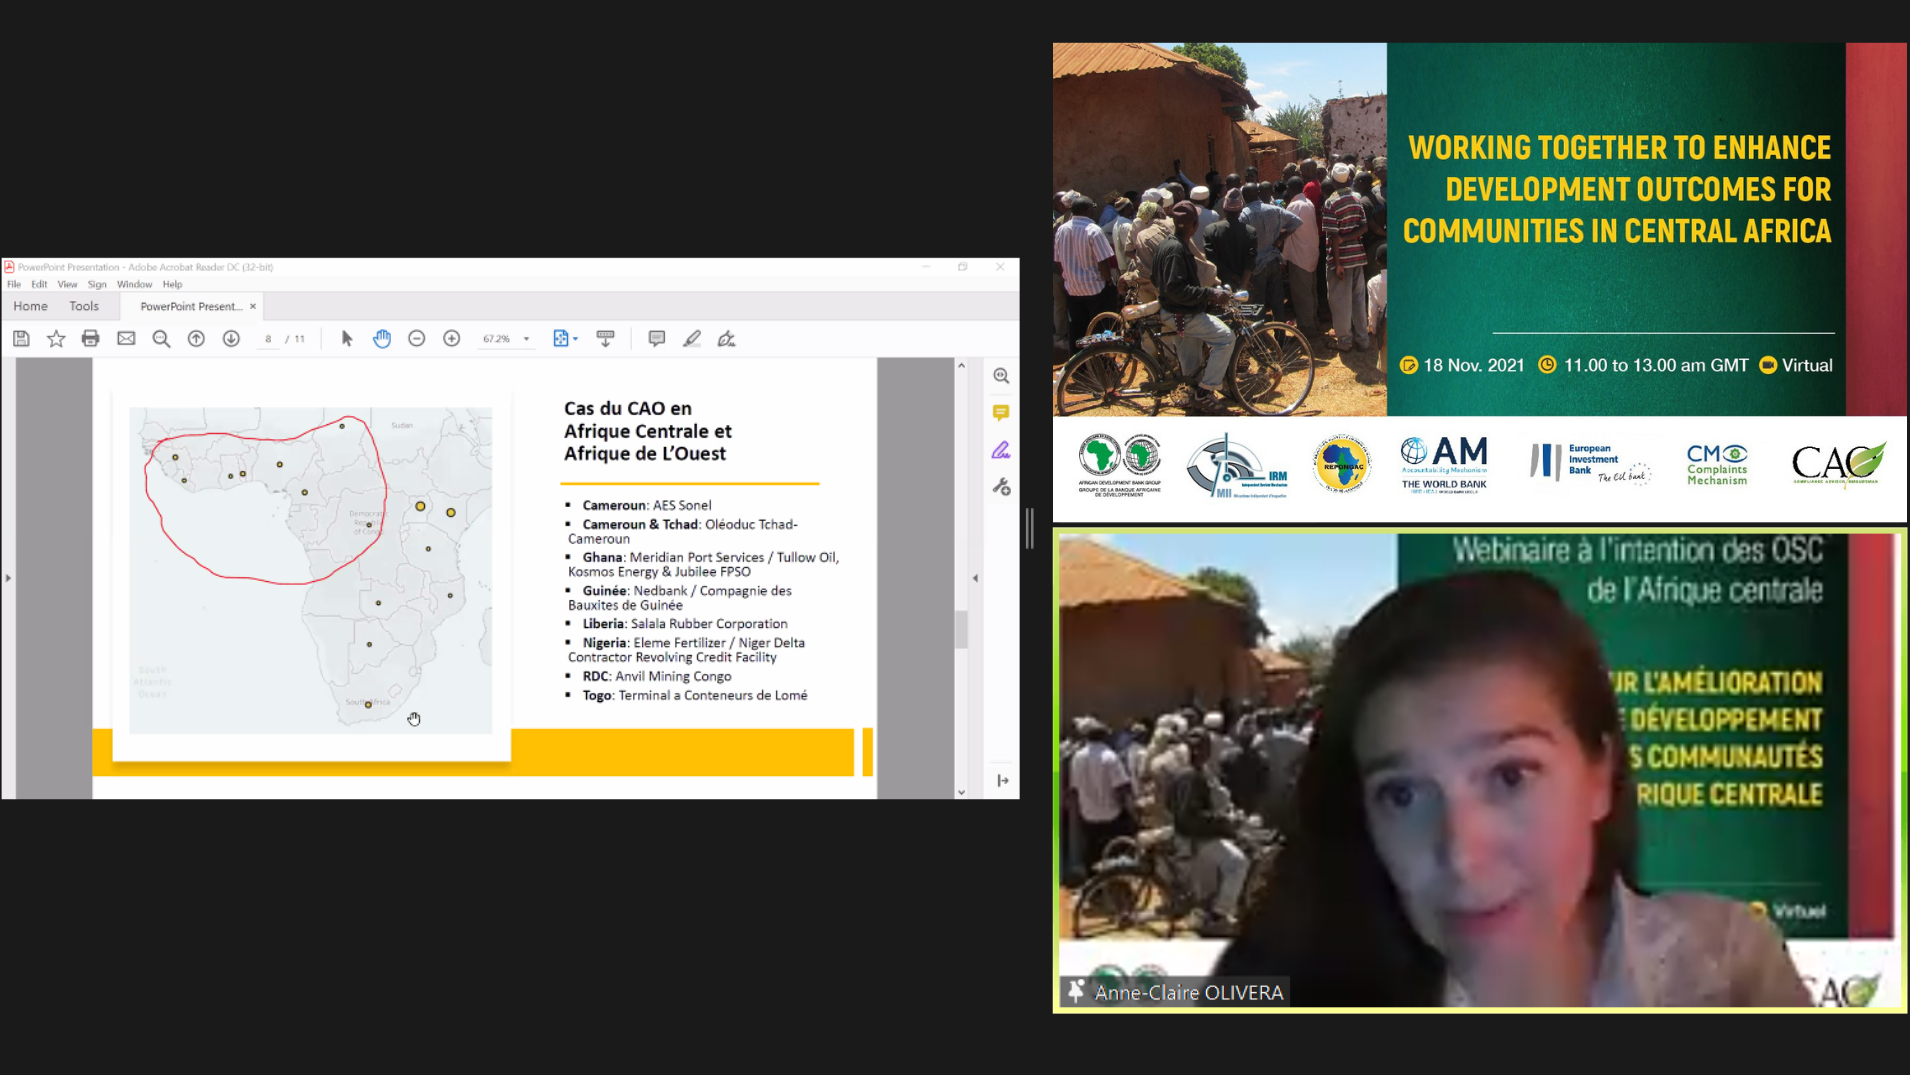Select the Highlight text pen tool

pos(692,339)
